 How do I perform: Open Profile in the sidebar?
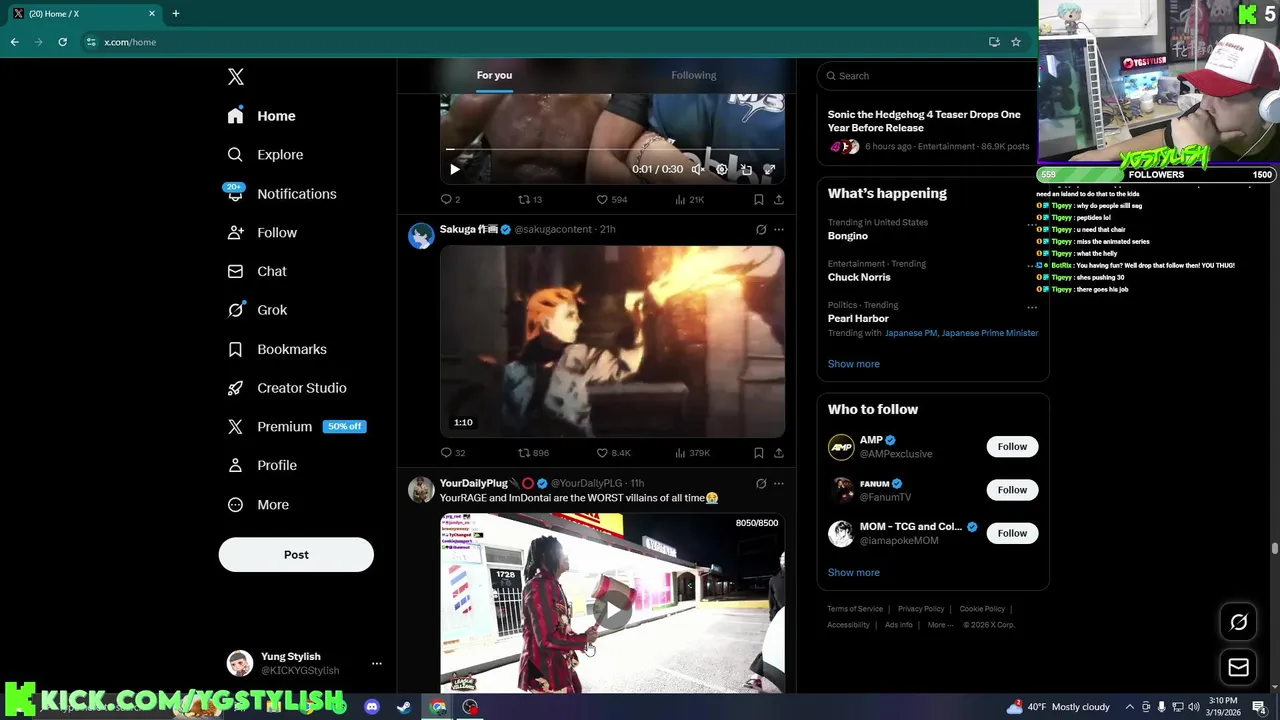[x=263, y=465]
